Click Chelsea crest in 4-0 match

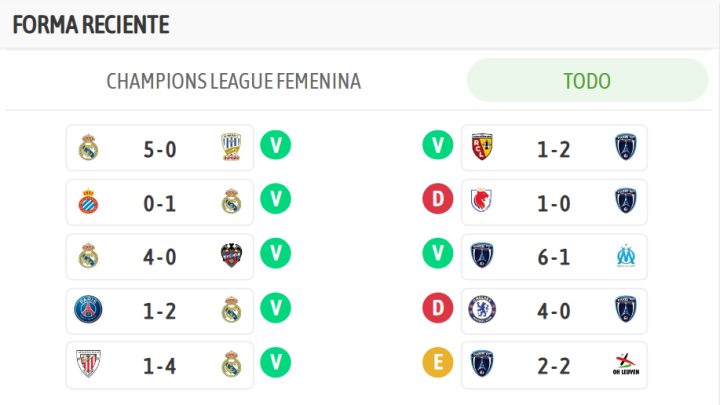484,311
